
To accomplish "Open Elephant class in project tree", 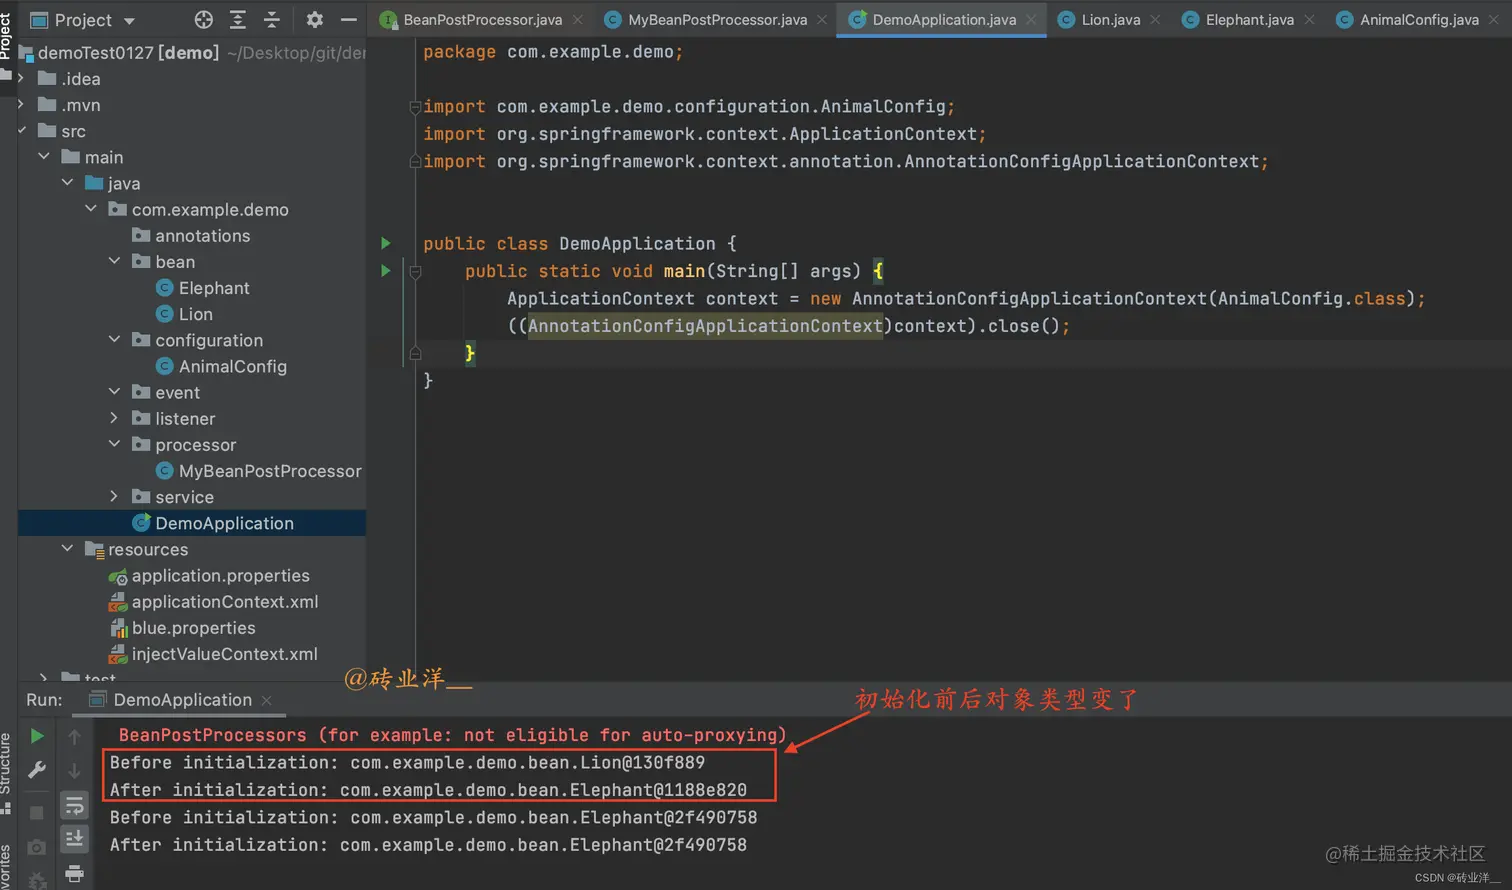I will pyautogui.click(x=203, y=288).
